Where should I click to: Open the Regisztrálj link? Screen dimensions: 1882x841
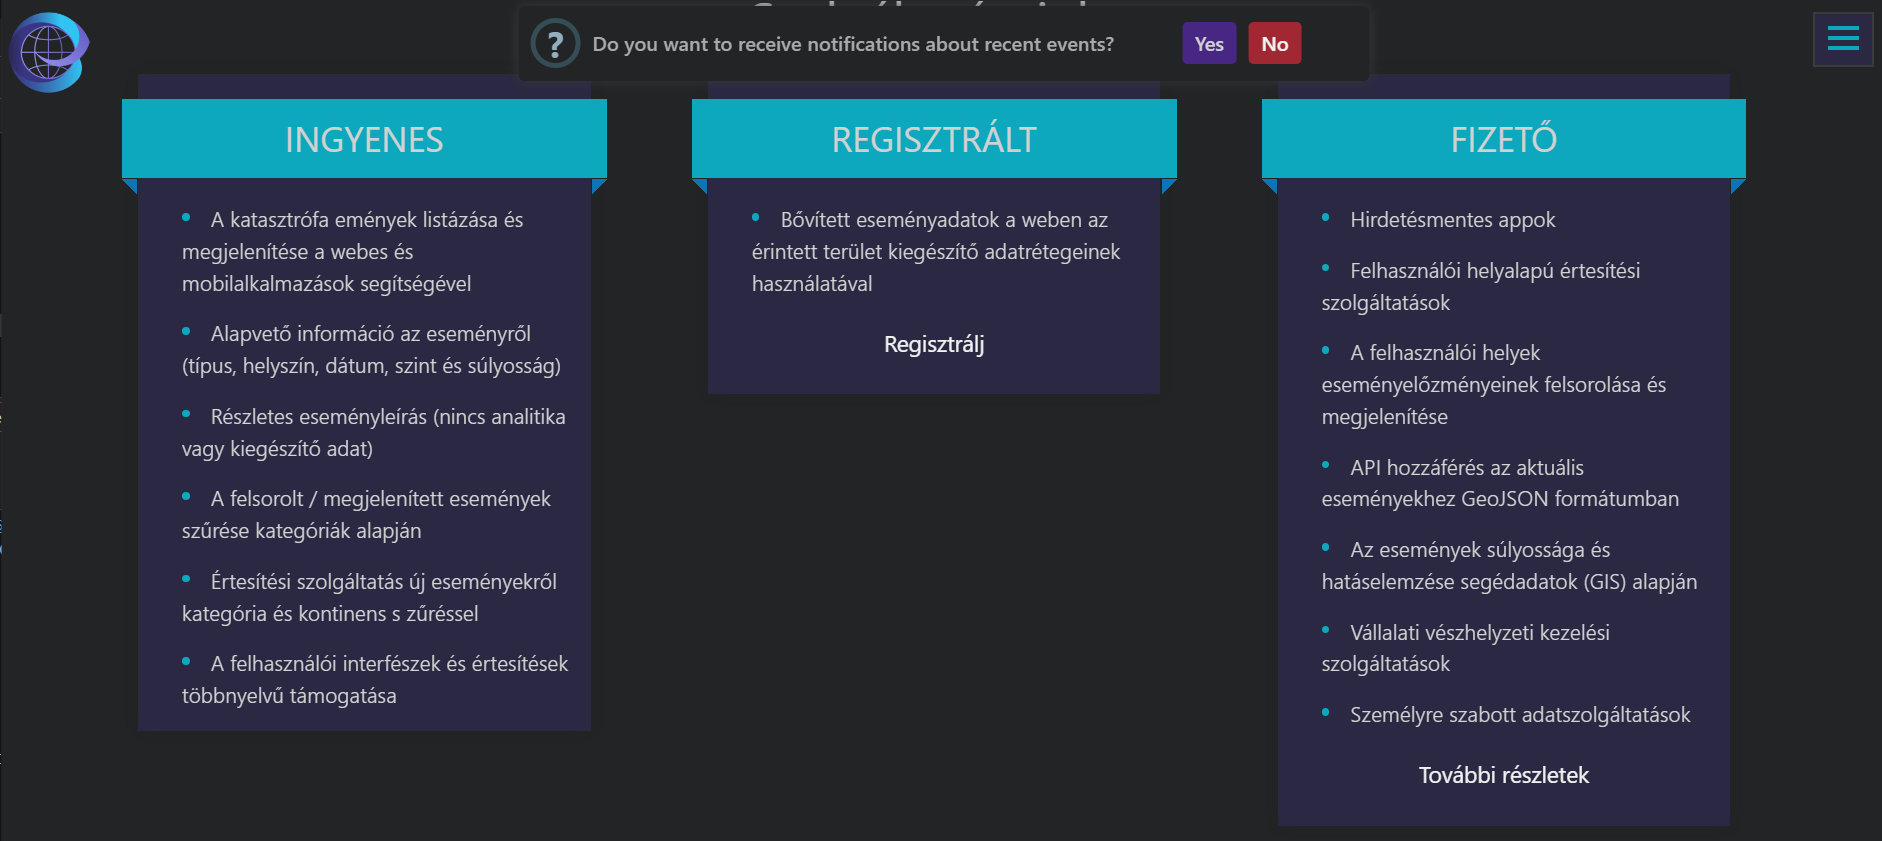934,345
